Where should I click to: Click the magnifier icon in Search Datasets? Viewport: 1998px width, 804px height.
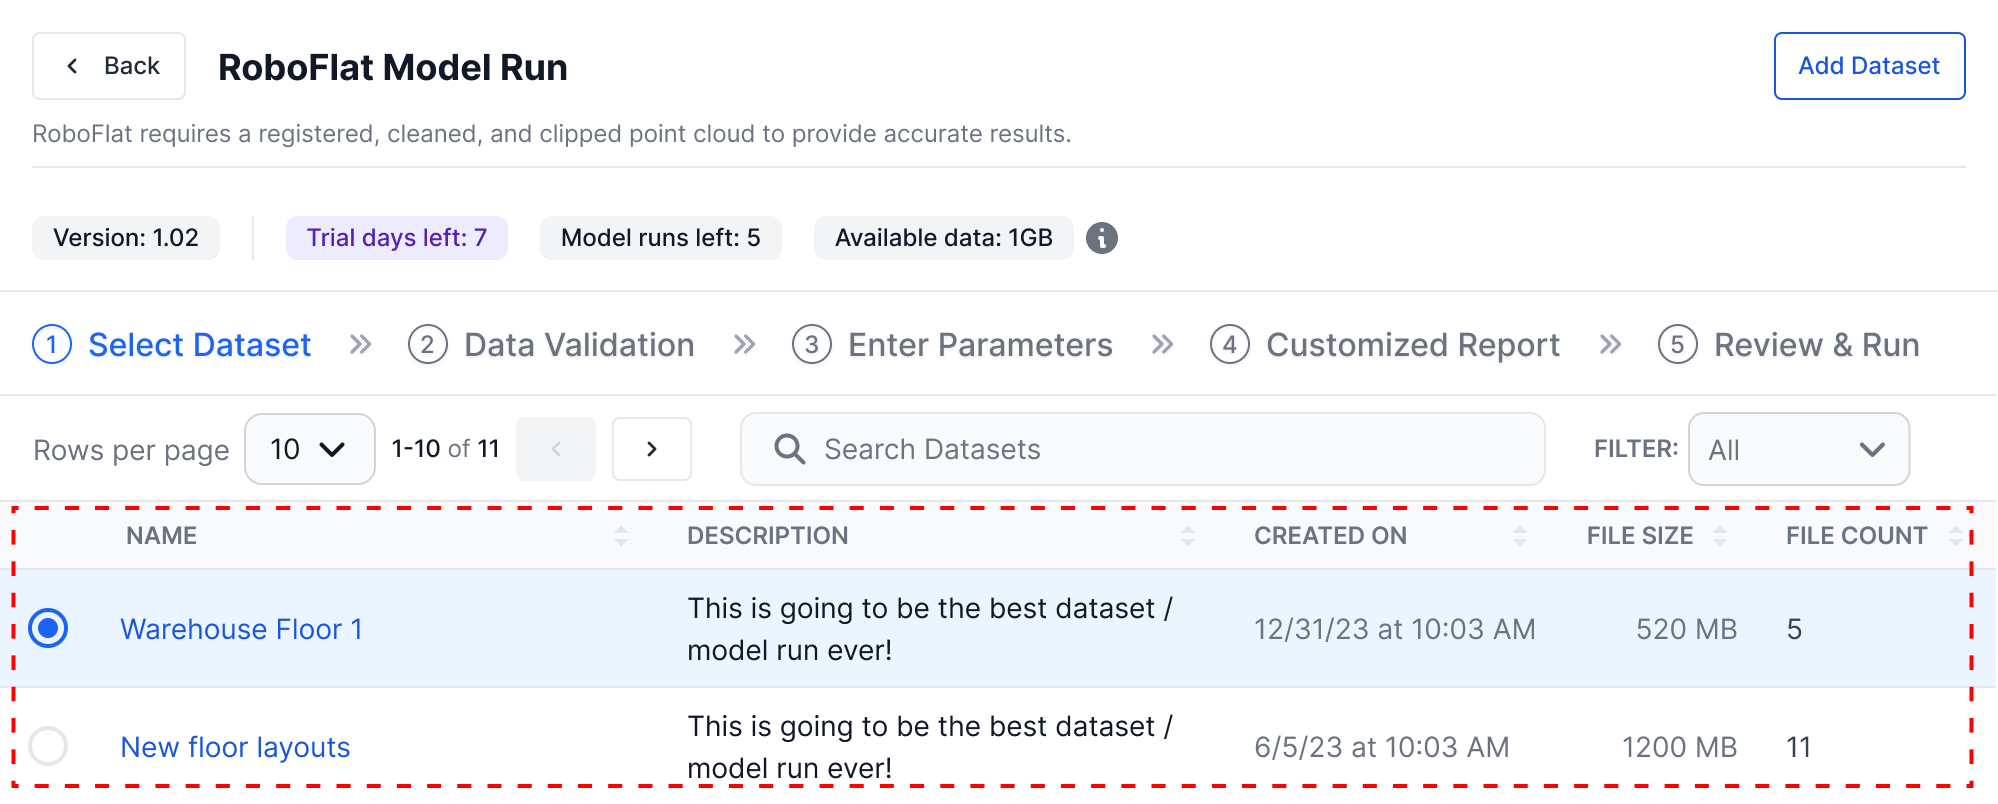tap(789, 449)
